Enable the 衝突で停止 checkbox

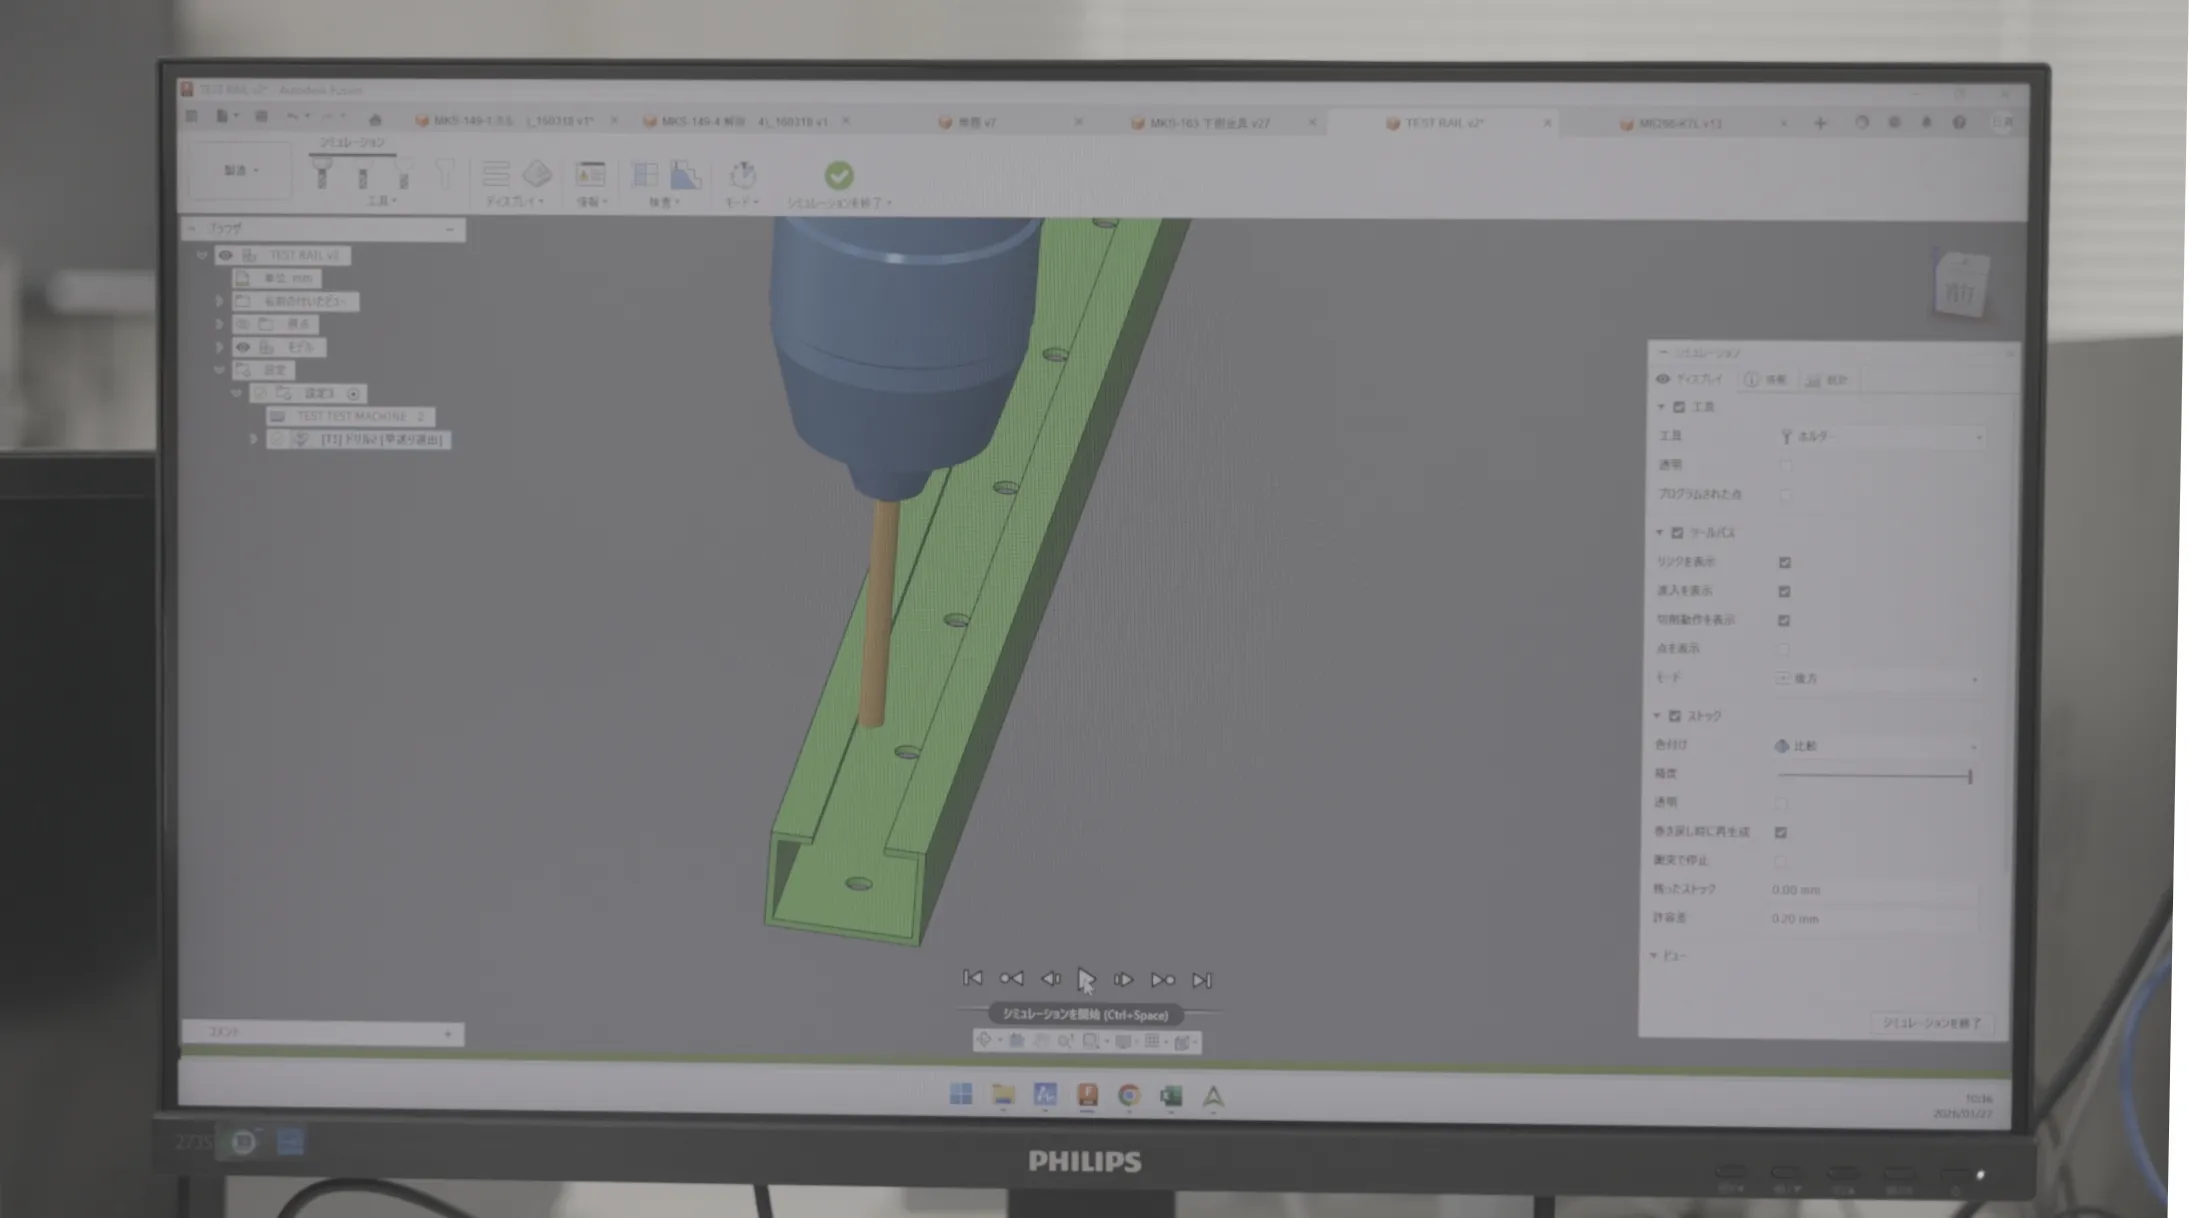click(x=1781, y=860)
